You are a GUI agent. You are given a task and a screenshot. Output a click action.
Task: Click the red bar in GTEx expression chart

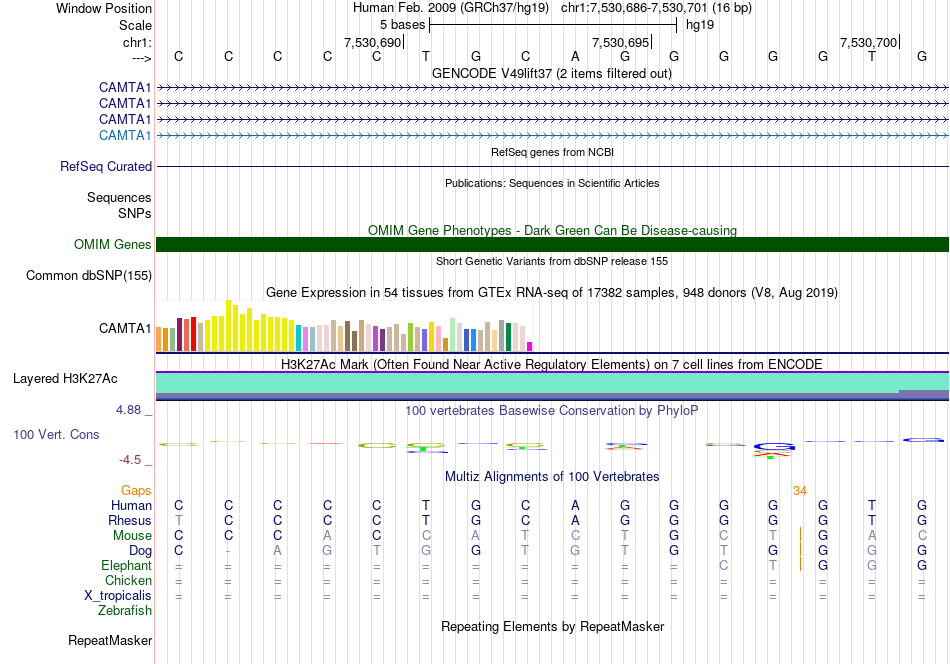point(193,334)
